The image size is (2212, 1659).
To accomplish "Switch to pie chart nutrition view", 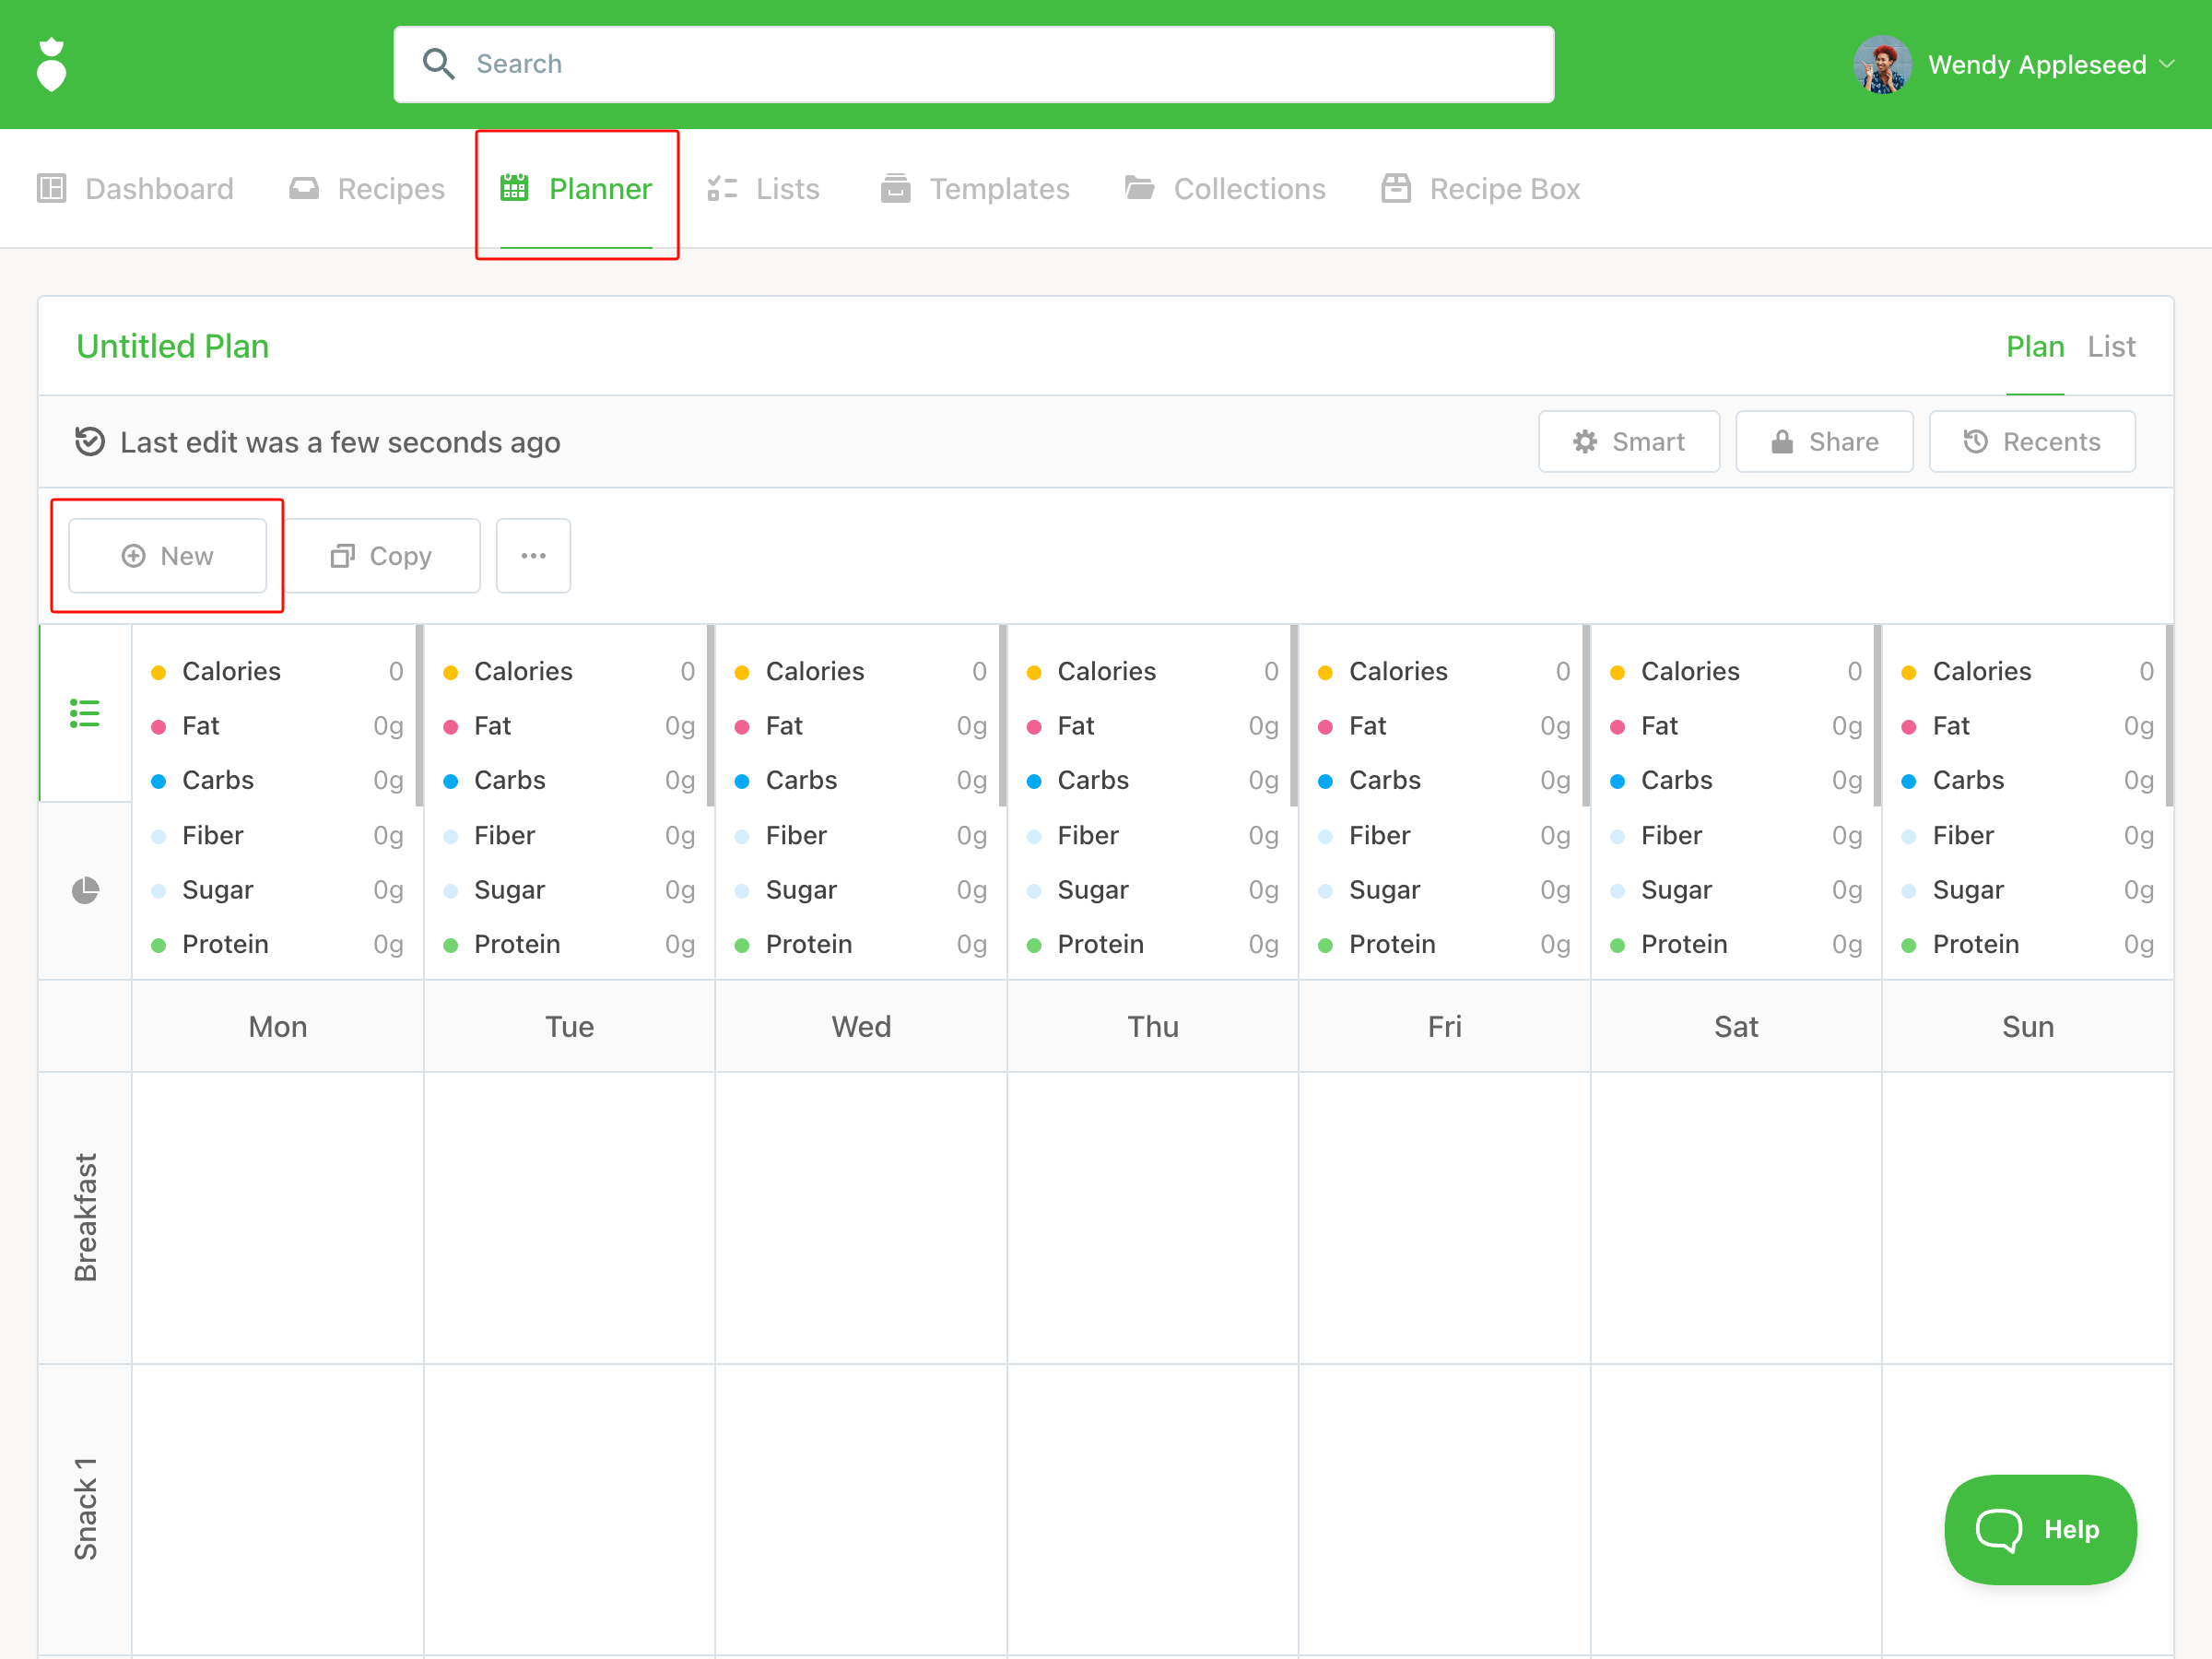I will point(85,890).
